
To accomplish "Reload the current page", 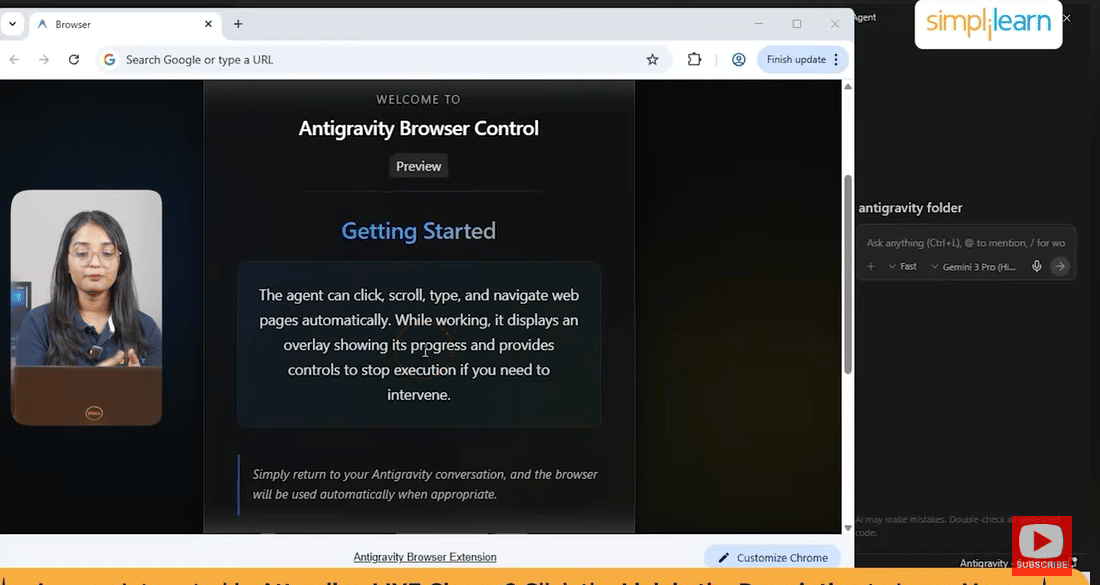I will coord(74,59).
